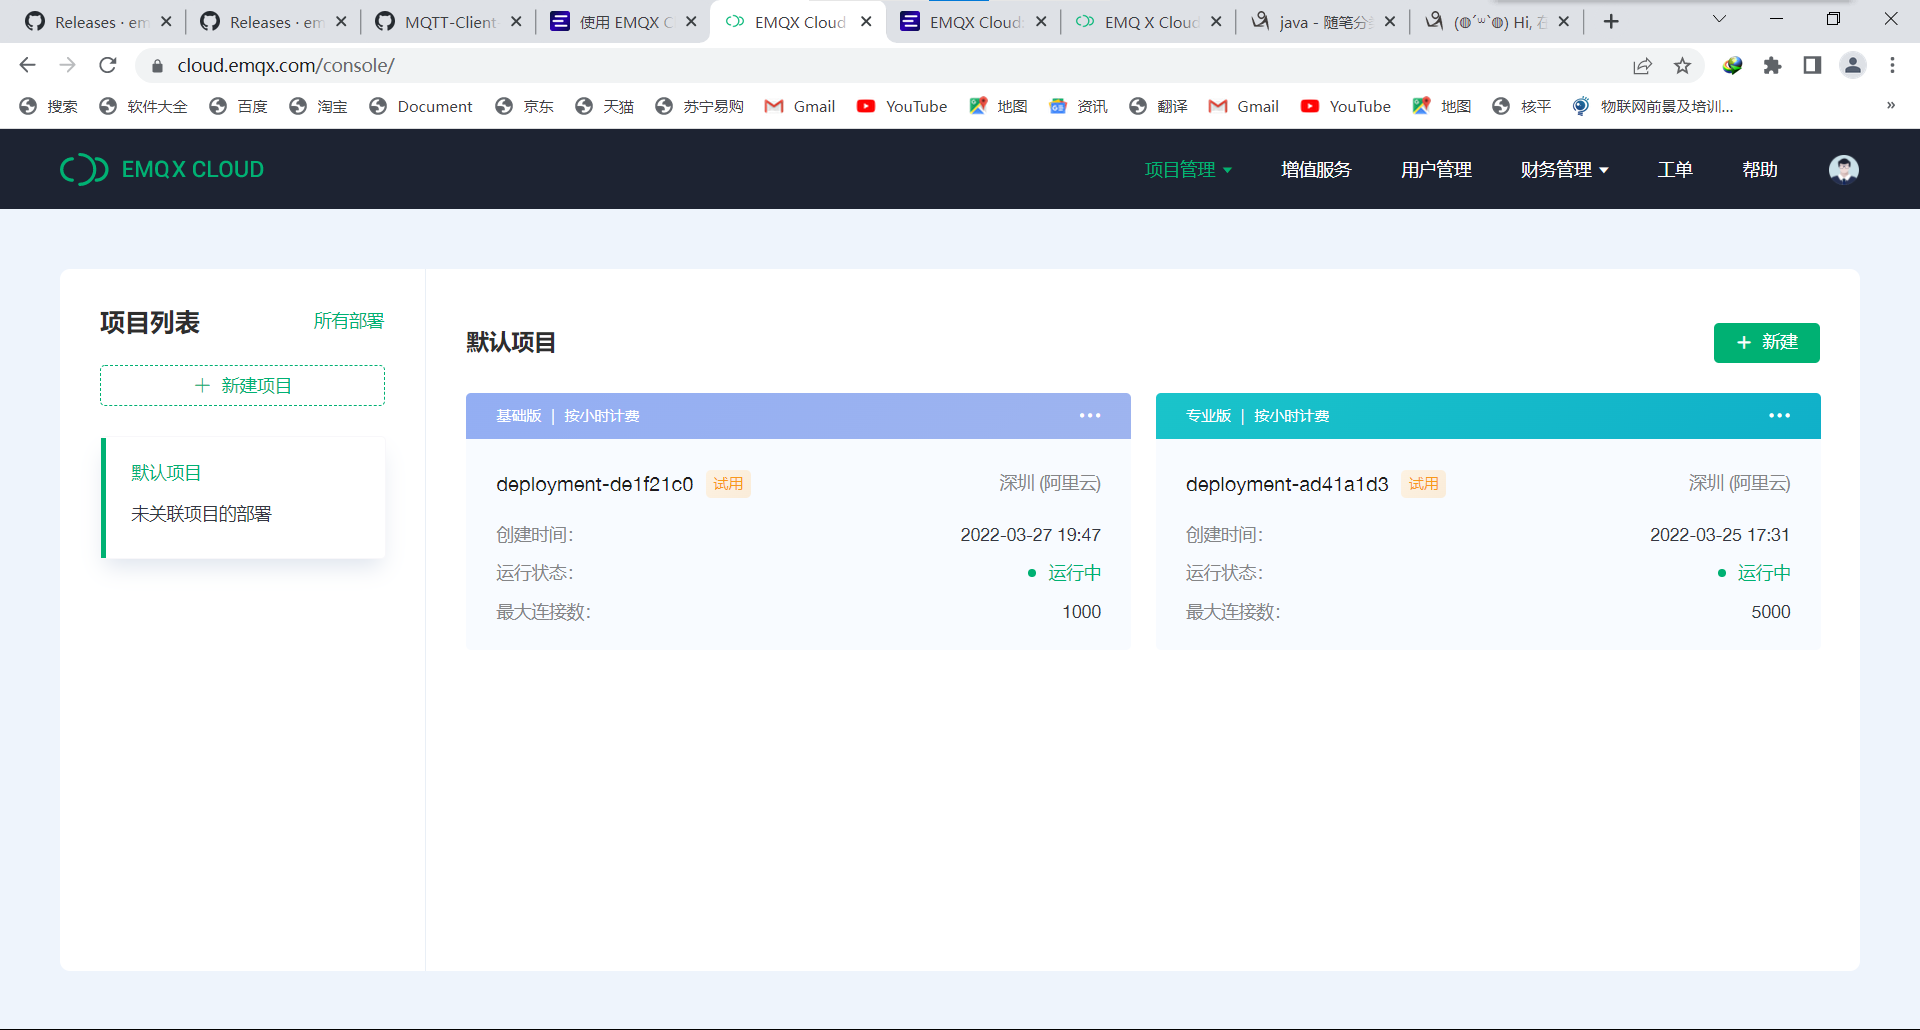The image size is (1920, 1030).
Task: Open the 所有部署 link
Action: click(348, 321)
